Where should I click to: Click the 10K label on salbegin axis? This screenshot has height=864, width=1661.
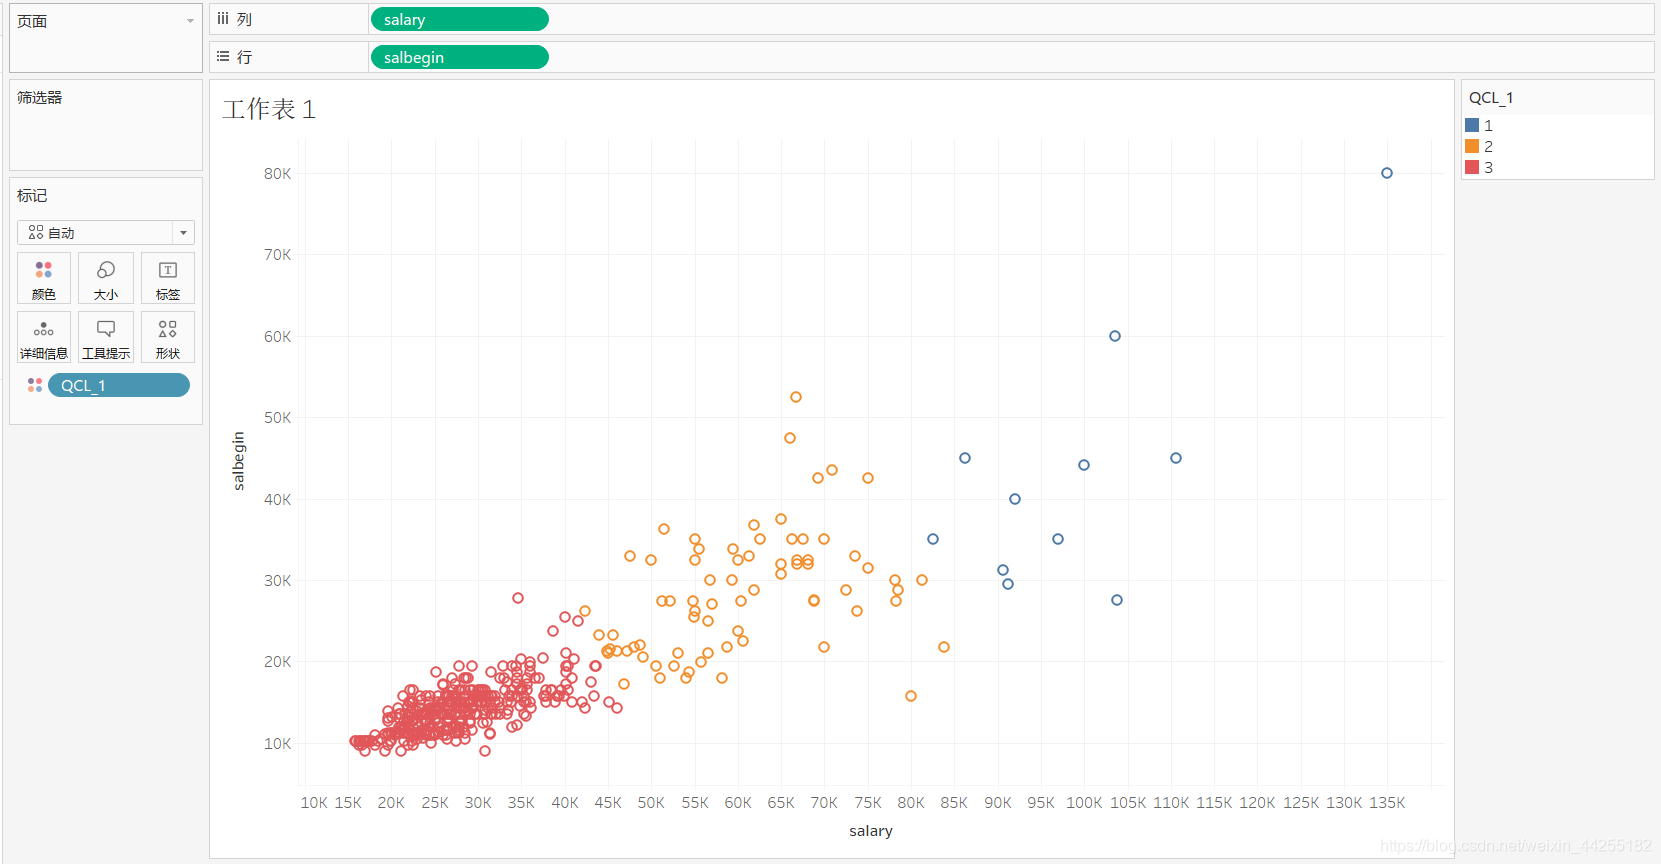[x=278, y=743]
